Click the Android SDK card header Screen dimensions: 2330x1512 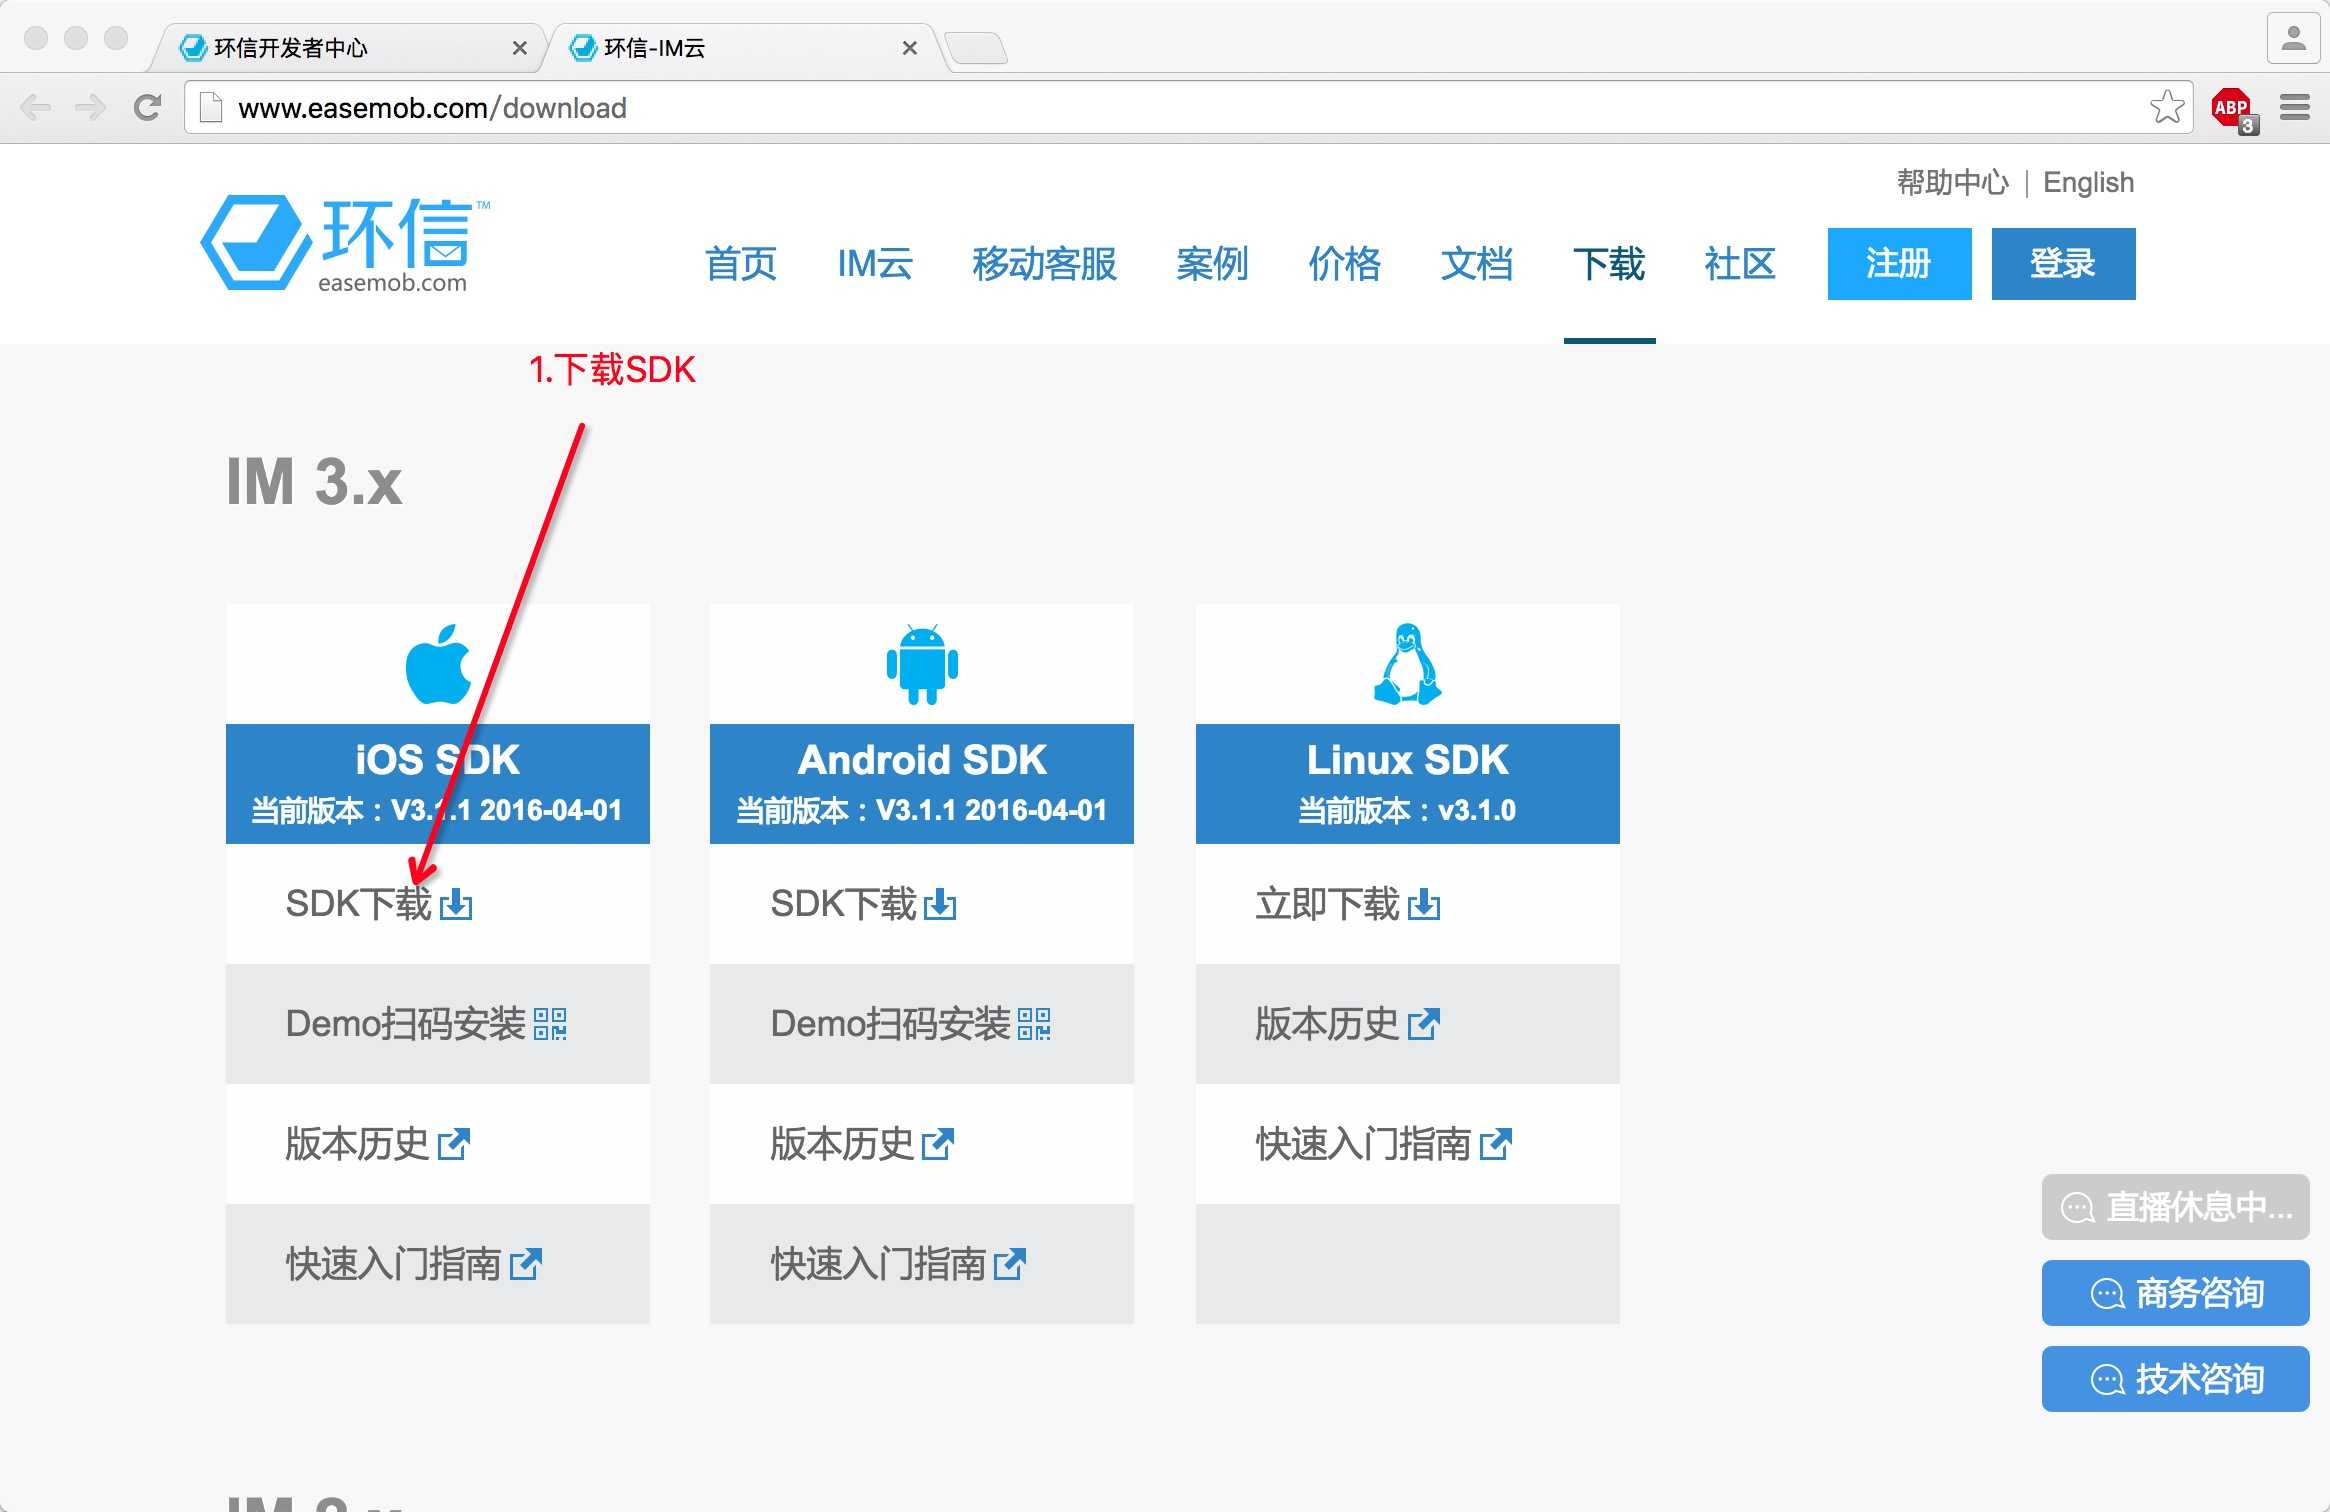[x=922, y=784]
